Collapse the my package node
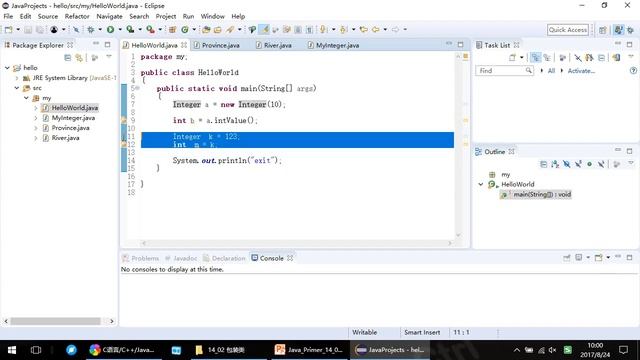The image size is (640, 360). pyautogui.click(x=26, y=98)
